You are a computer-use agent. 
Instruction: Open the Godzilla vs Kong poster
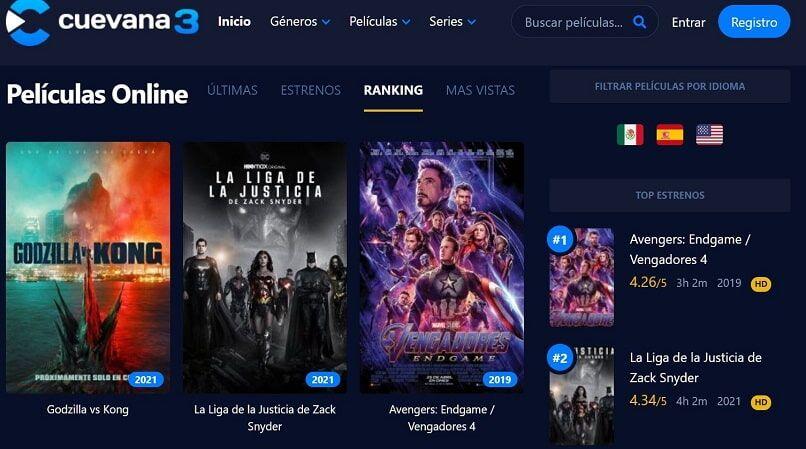coord(88,267)
